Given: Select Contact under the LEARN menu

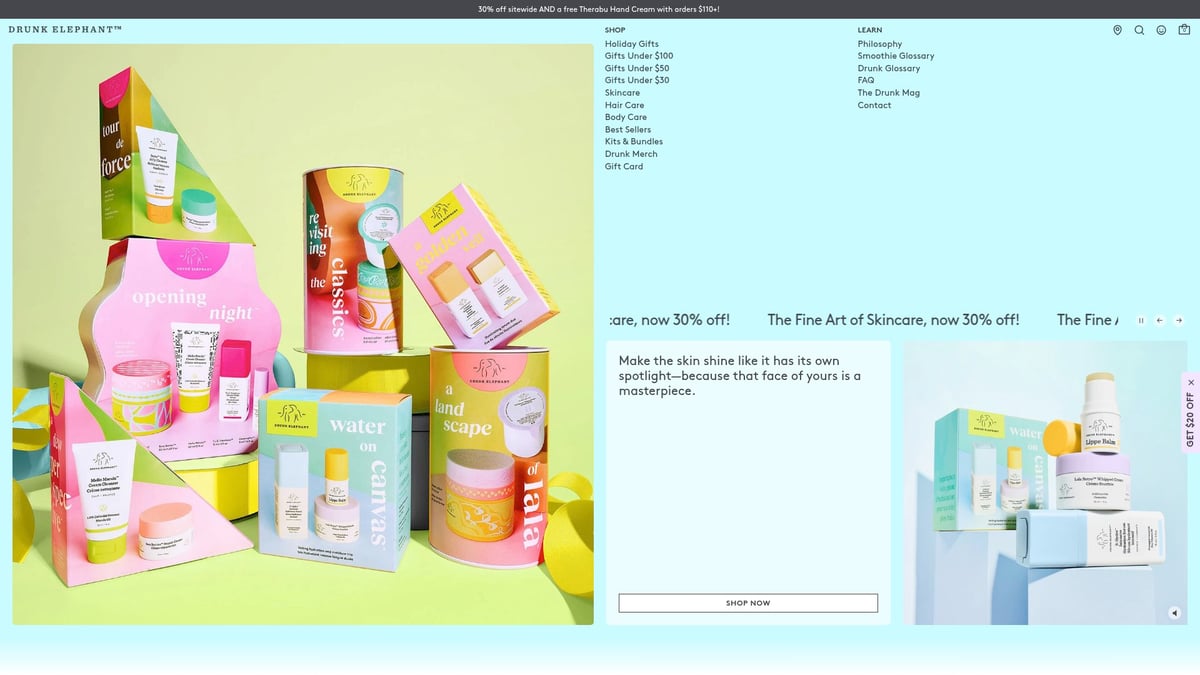Looking at the screenshot, I should tap(874, 104).
